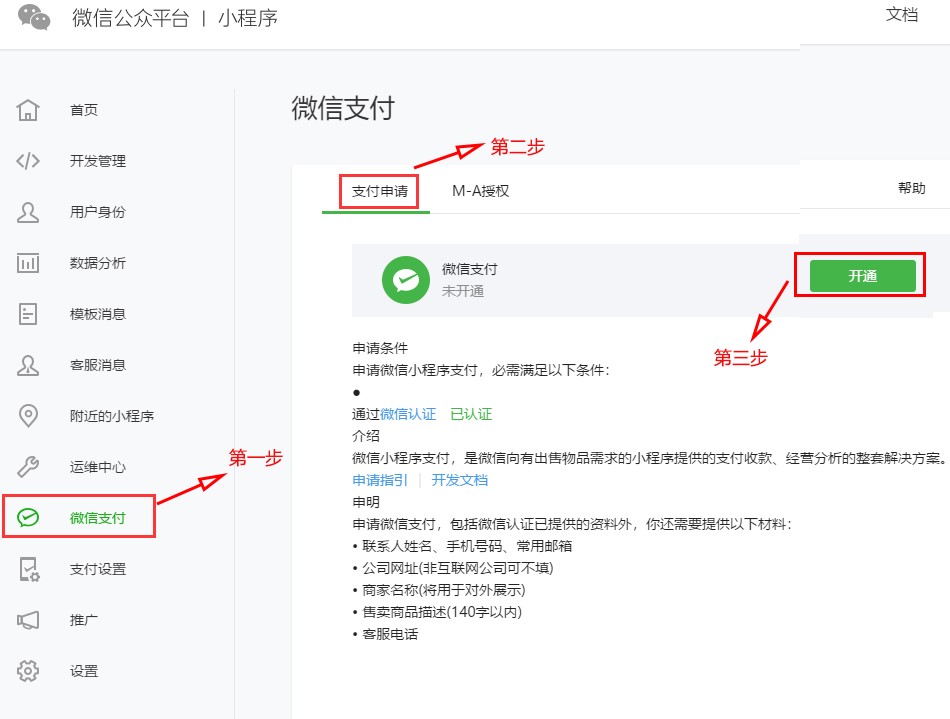Click the 未开通 status text

[462, 291]
